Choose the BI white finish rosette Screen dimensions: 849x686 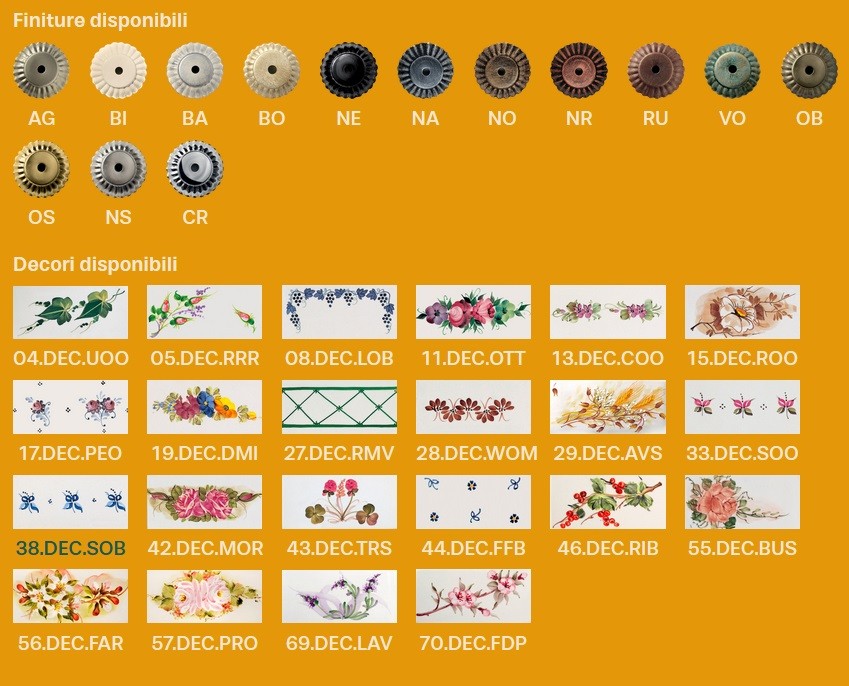118,70
